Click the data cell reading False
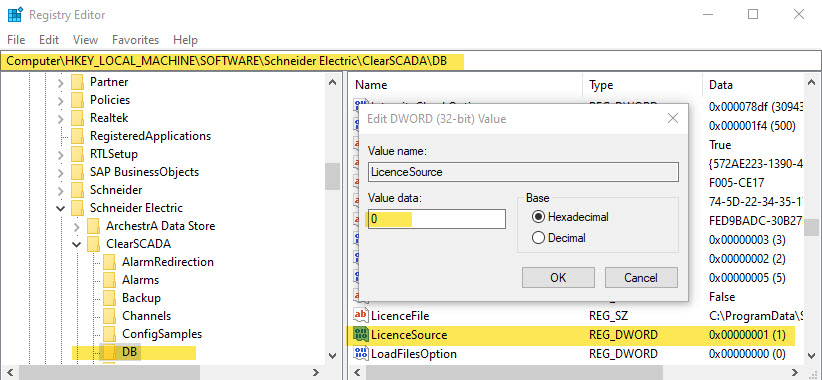Viewport: 822px width, 380px height. pyautogui.click(x=722, y=297)
